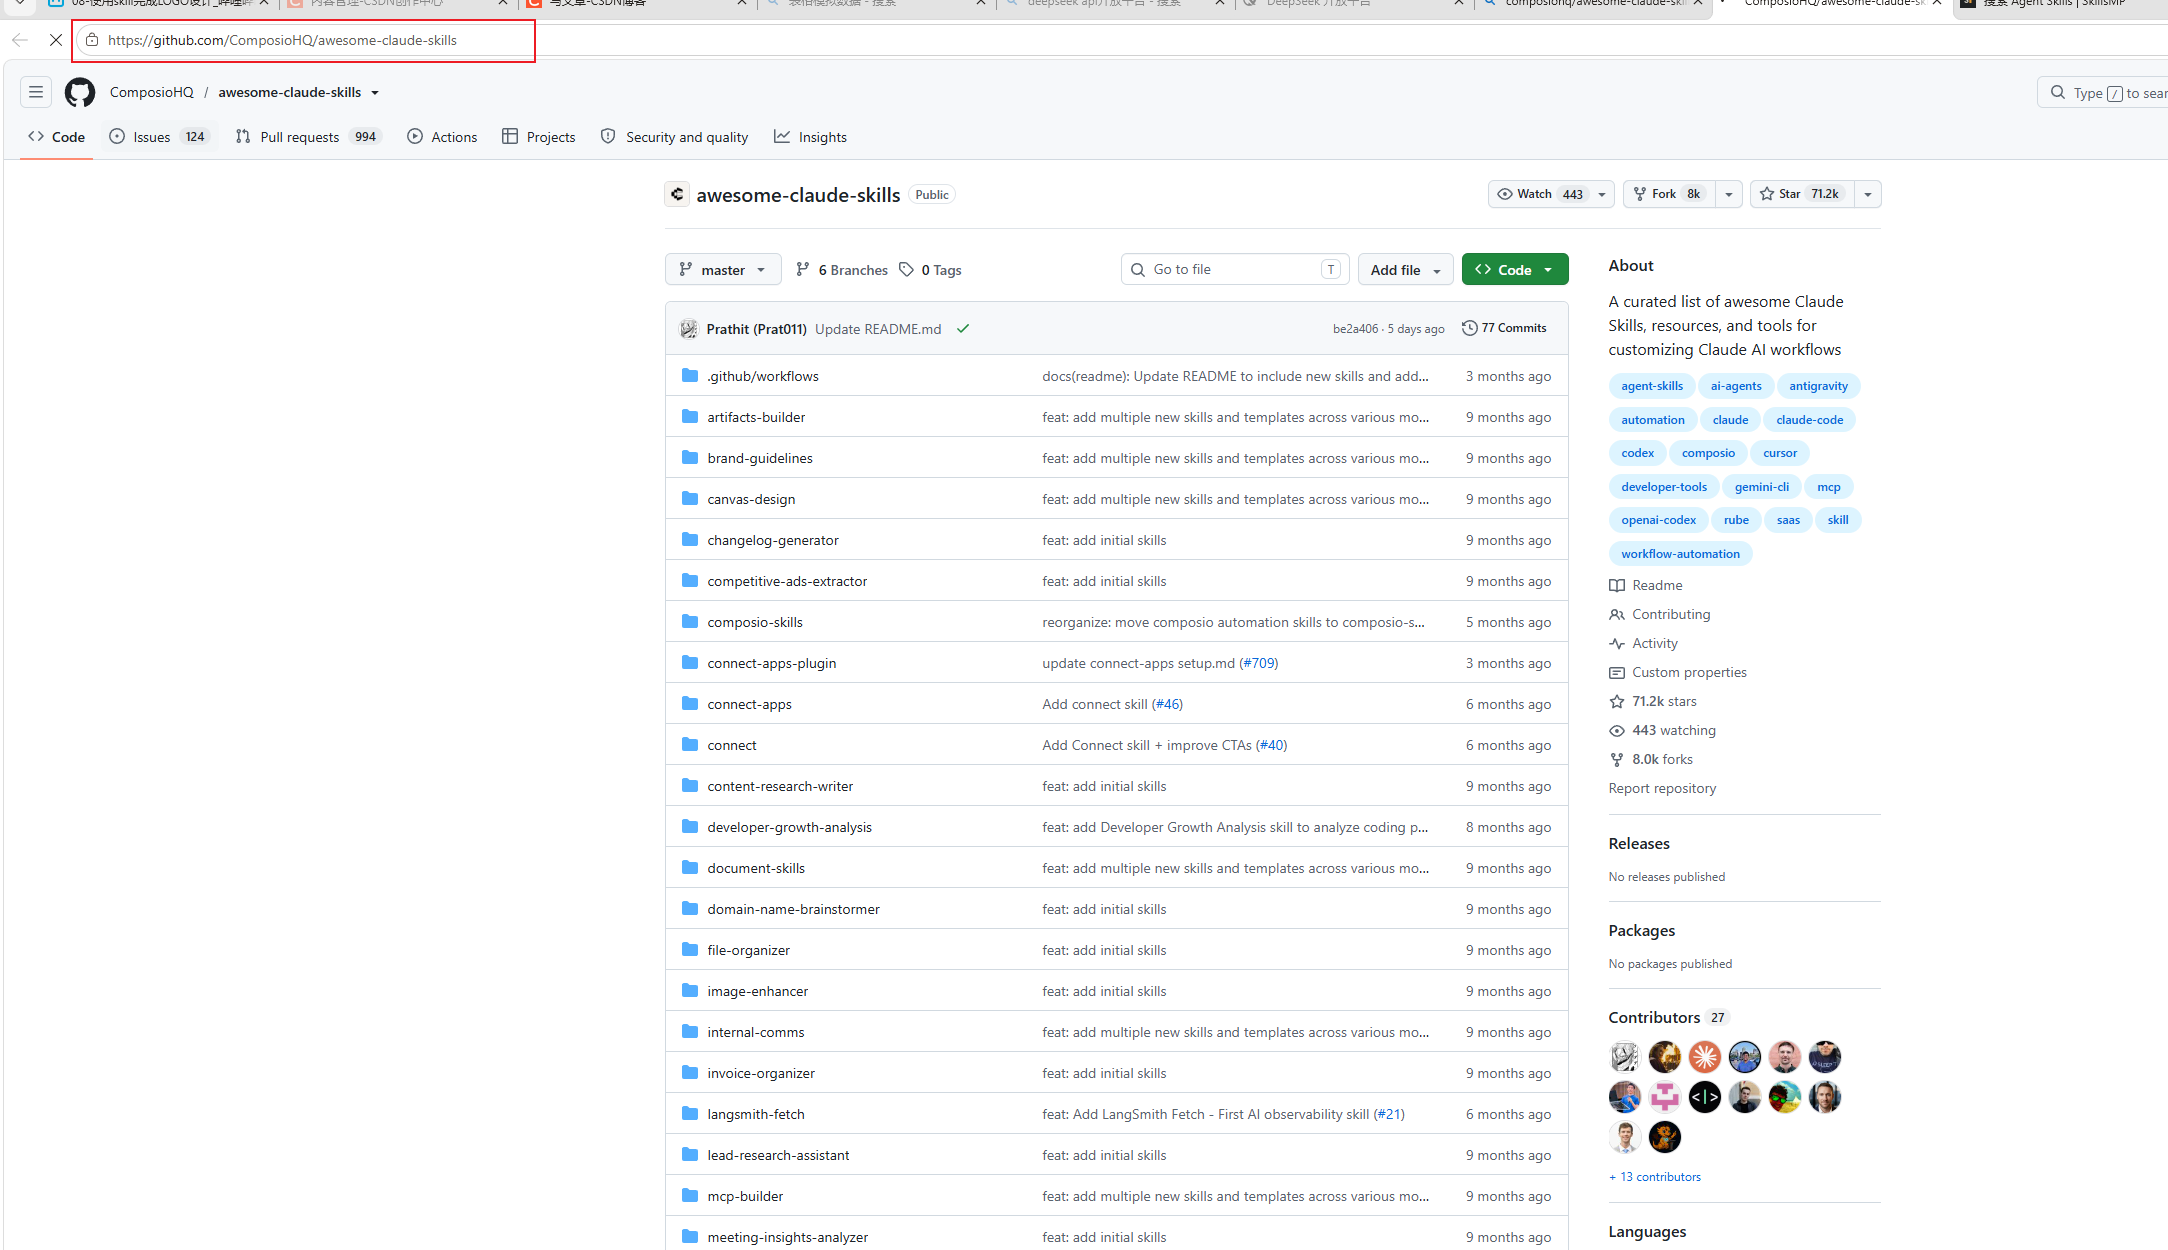Open the brand-guidelines folder
Viewport: 2168px width, 1250px height.
[760, 458]
